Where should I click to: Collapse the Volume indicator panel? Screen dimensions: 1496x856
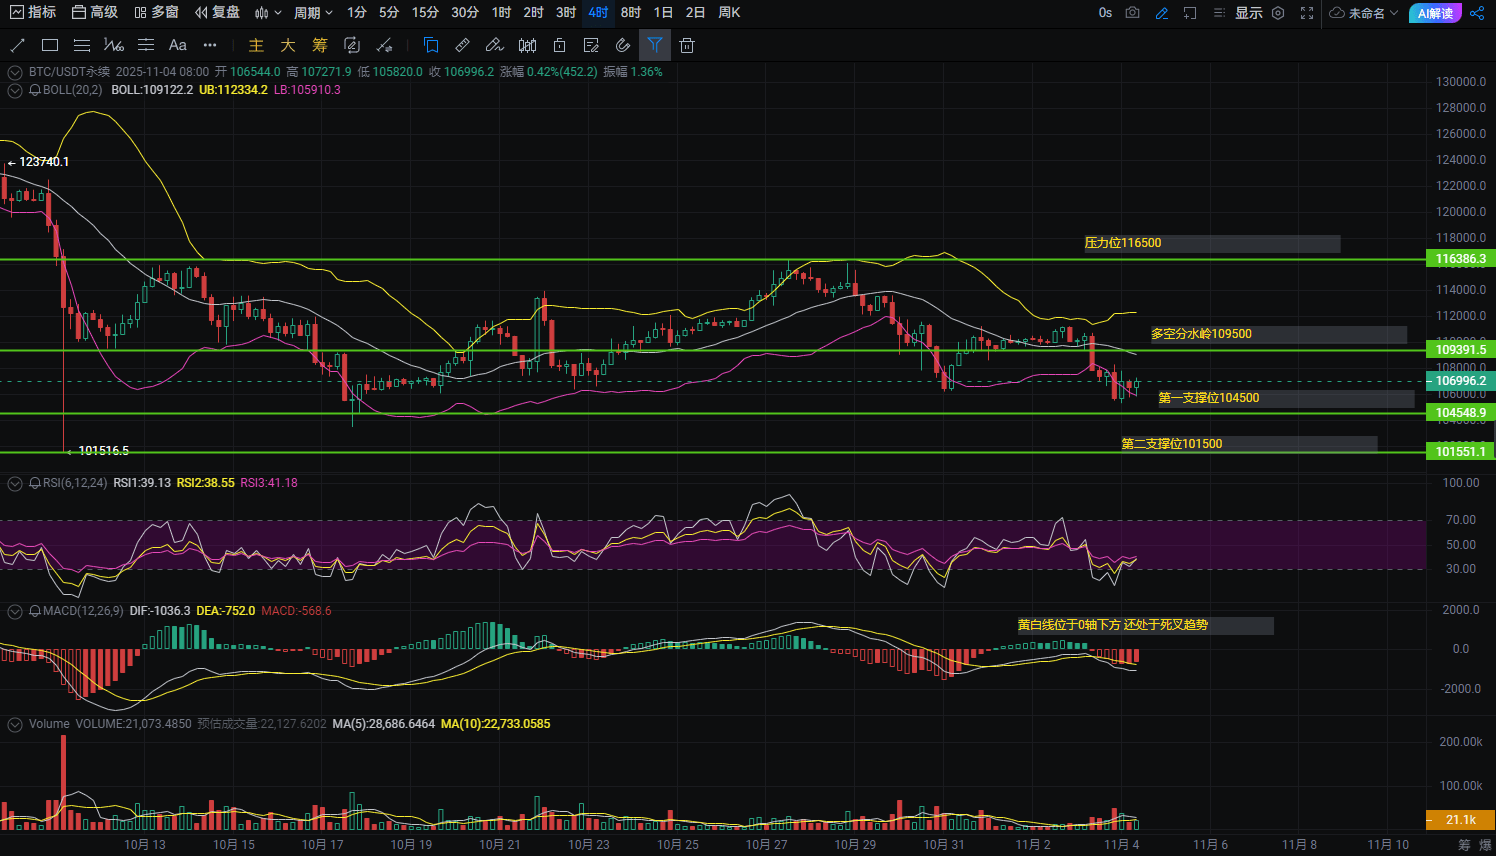pyautogui.click(x=15, y=724)
